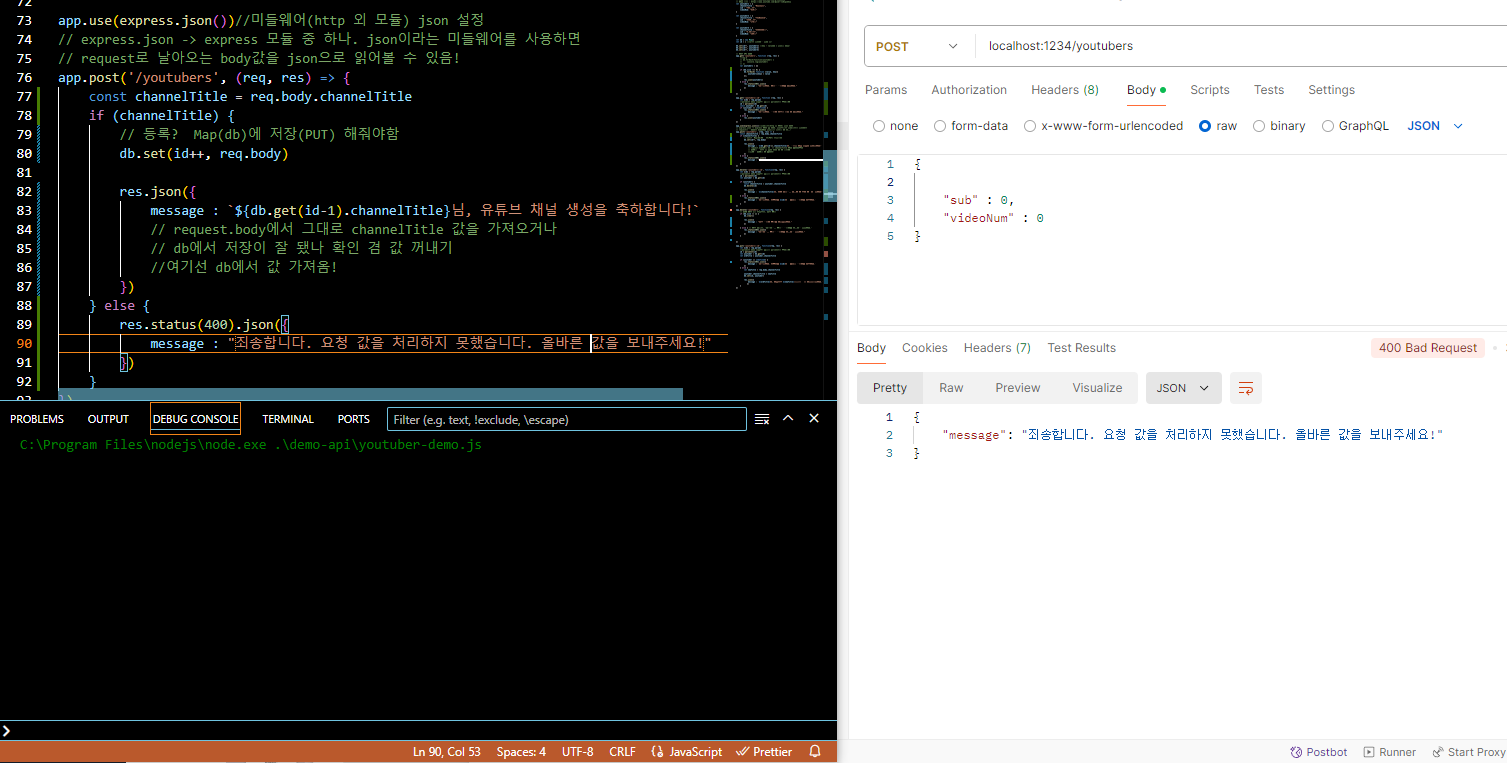This screenshot has width=1507, height=763.
Task: Close the VS Code bottom panel
Action: click(x=814, y=419)
